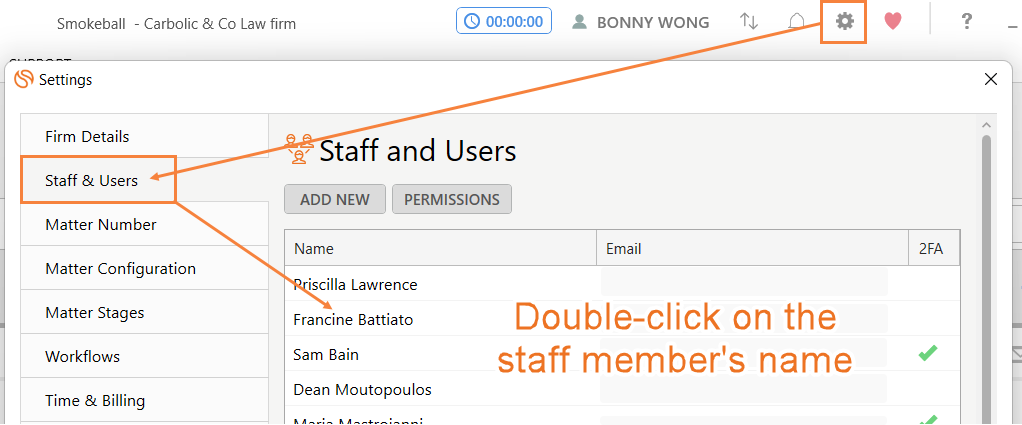Open help via question mark icon
1022x425 pixels.
coord(967,22)
